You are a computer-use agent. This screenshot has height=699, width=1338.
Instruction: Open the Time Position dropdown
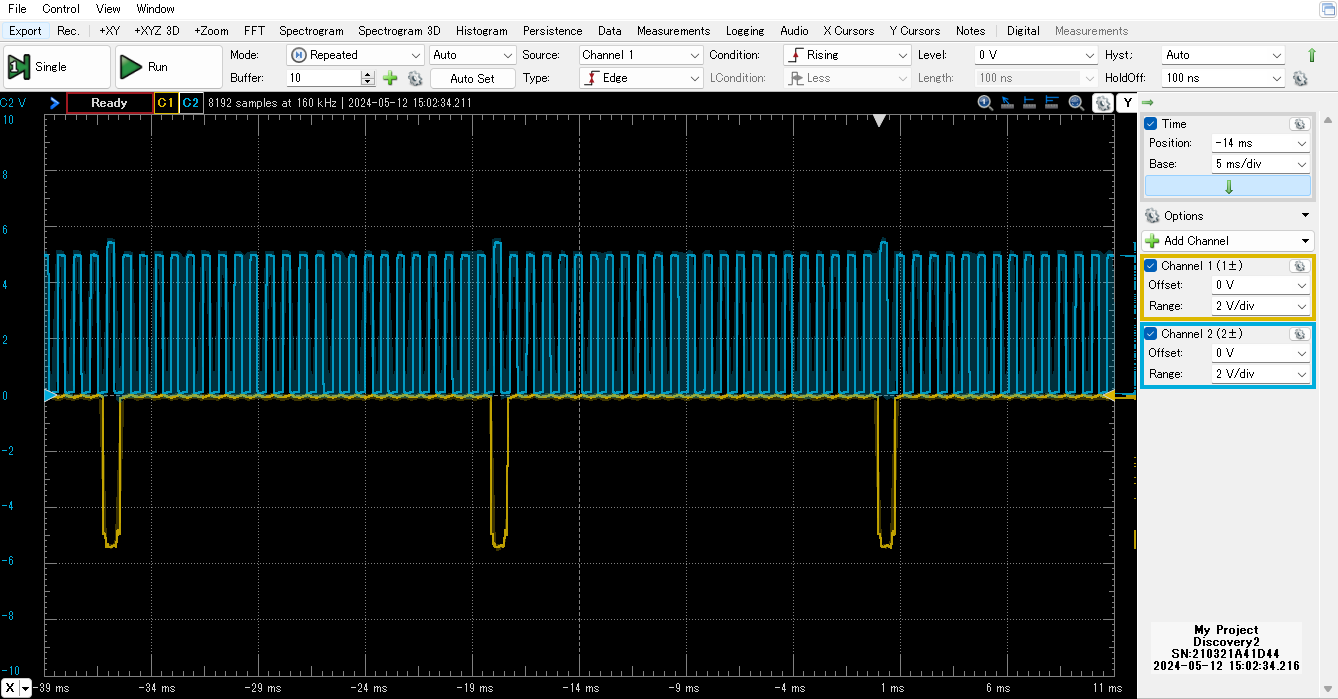pyautogui.click(x=1260, y=143)
